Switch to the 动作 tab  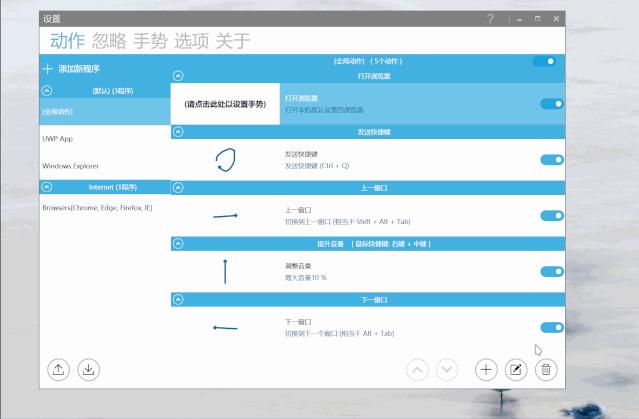67,41
